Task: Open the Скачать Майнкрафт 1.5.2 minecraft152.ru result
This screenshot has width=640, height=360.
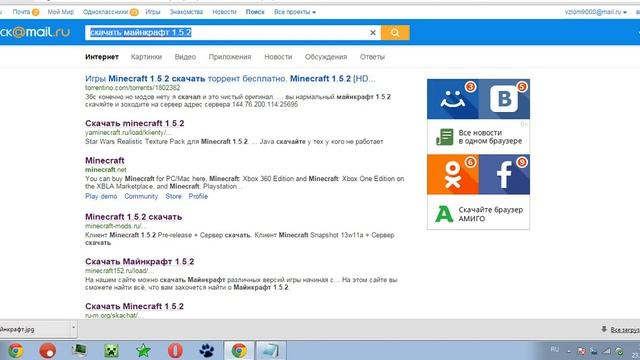Action: (x=140, y=261)
